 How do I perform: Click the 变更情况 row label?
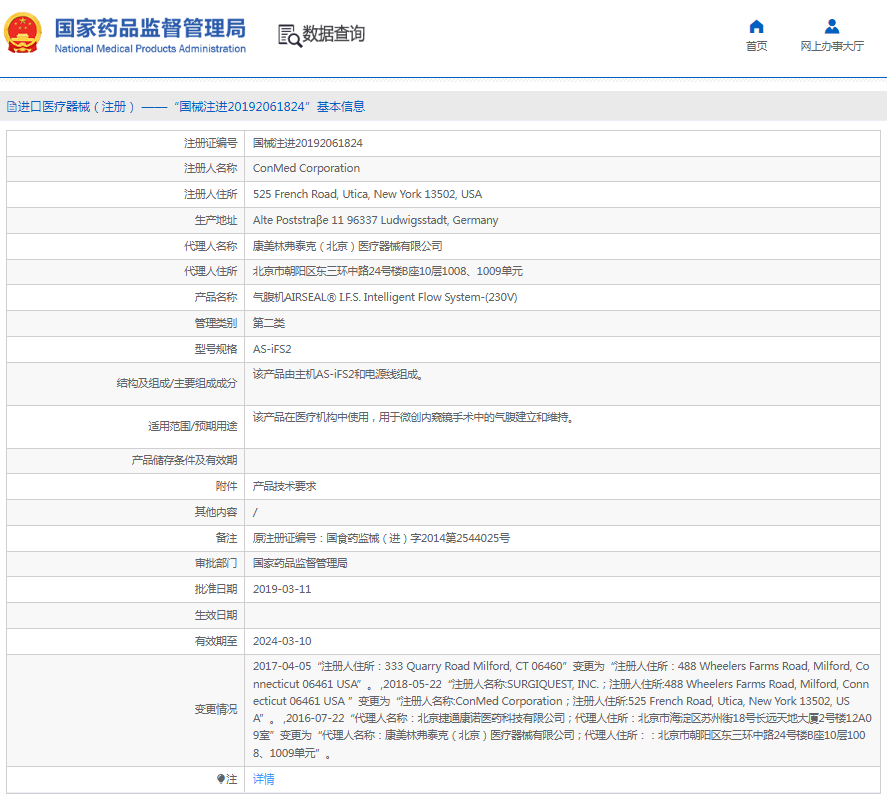coord(216,709)
